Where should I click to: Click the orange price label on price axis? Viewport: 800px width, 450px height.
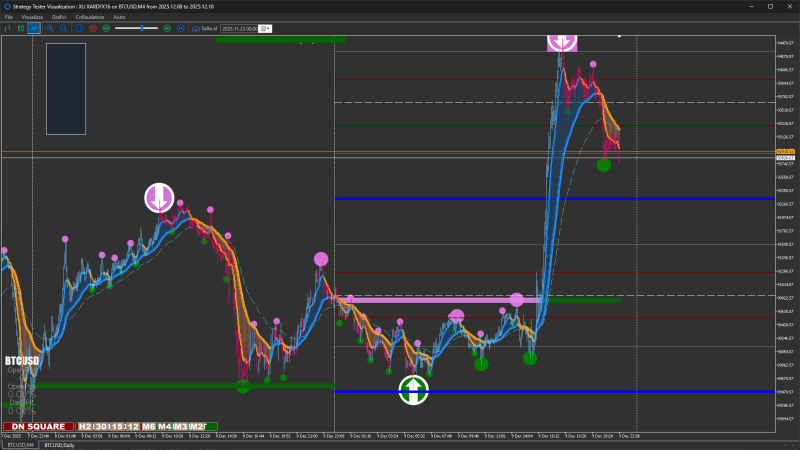pos(785,152)
